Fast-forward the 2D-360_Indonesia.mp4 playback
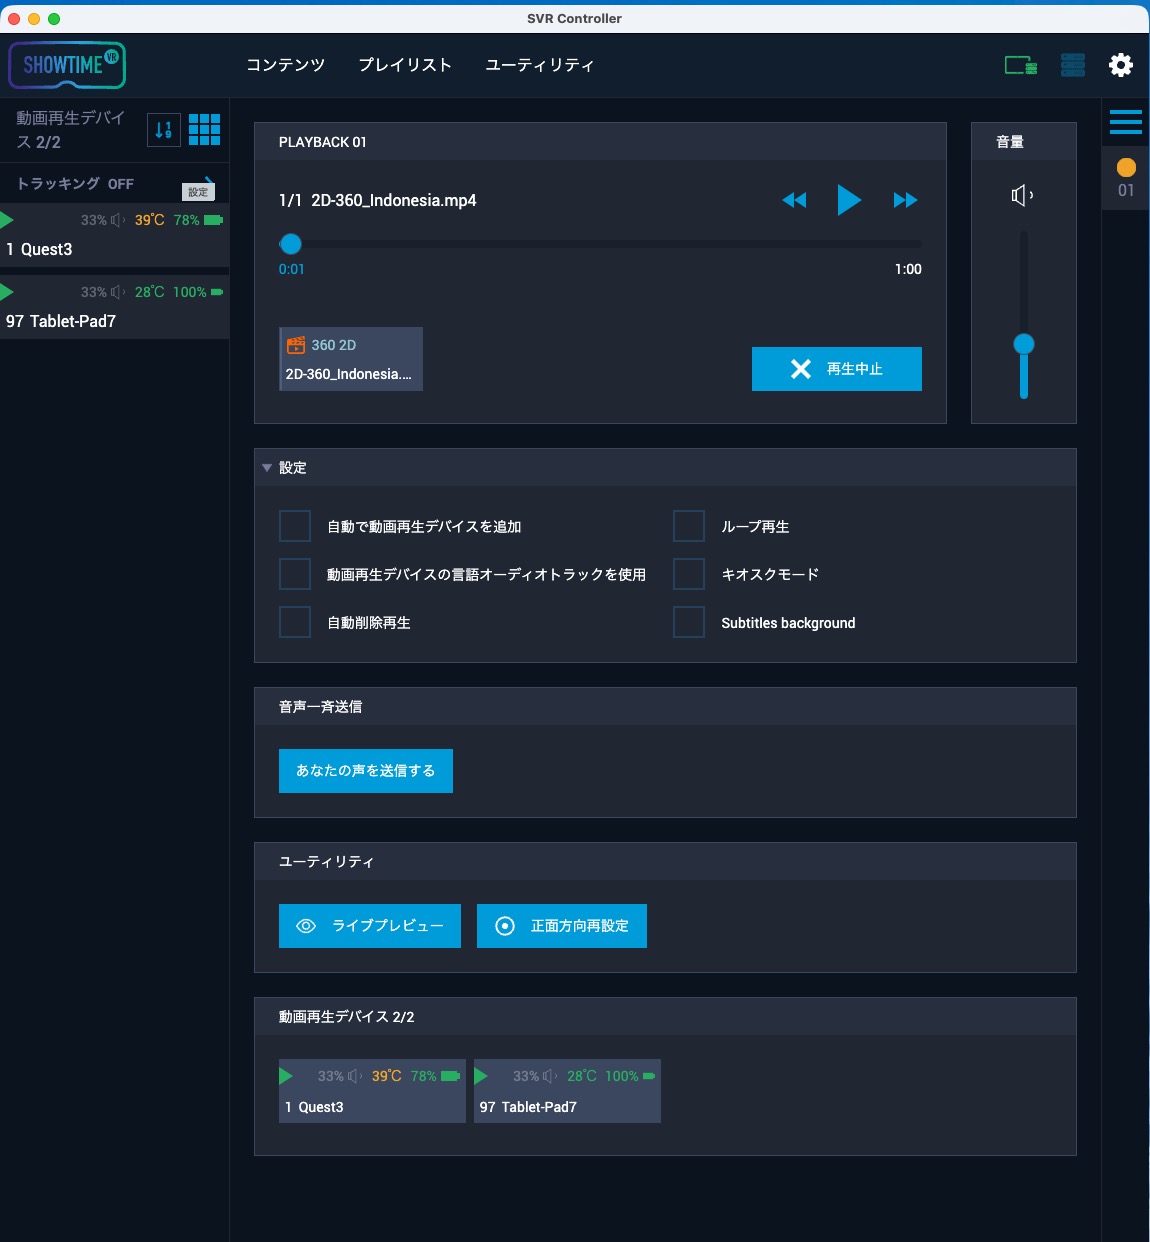Image resolution: width=1150 pixels, height=1242 pixels. coord(905,200)
